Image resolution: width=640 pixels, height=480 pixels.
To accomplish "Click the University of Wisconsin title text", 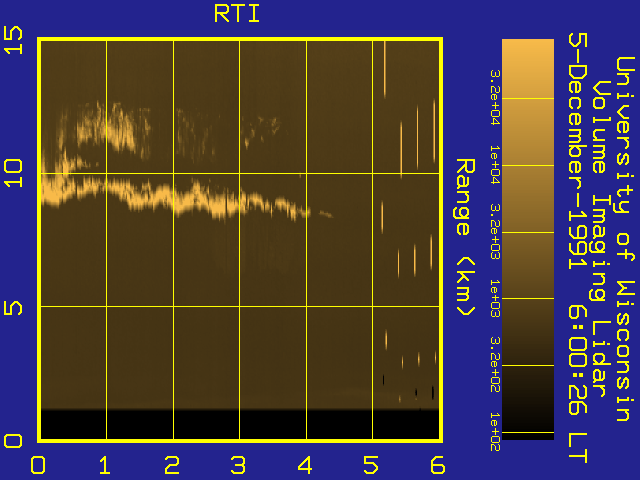I will [x=624, y=239].
